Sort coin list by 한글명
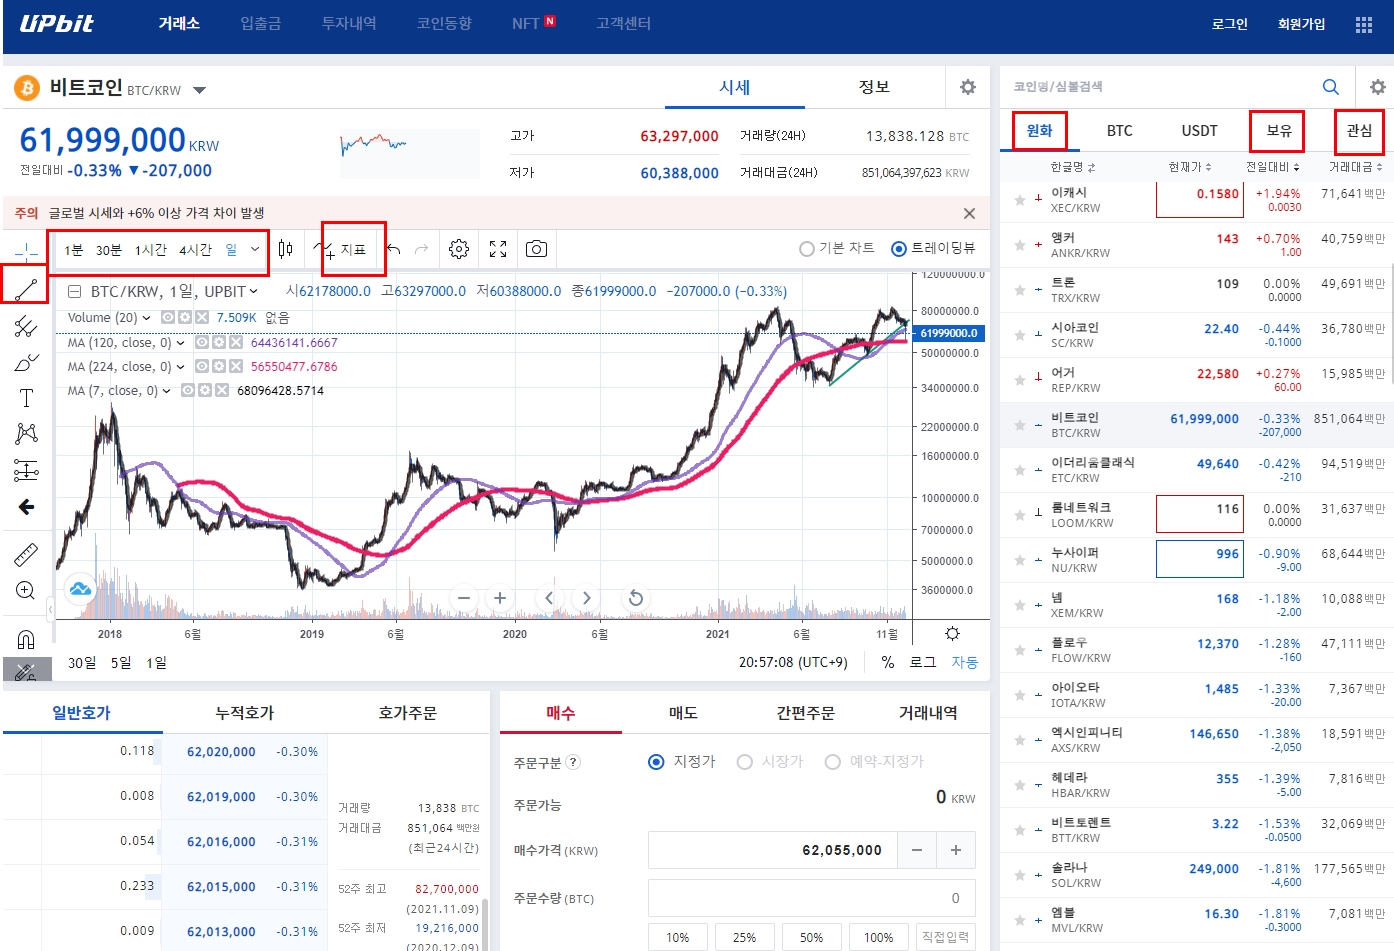The width and height of the screenshot is (1394, 951). click(1073, 167)
